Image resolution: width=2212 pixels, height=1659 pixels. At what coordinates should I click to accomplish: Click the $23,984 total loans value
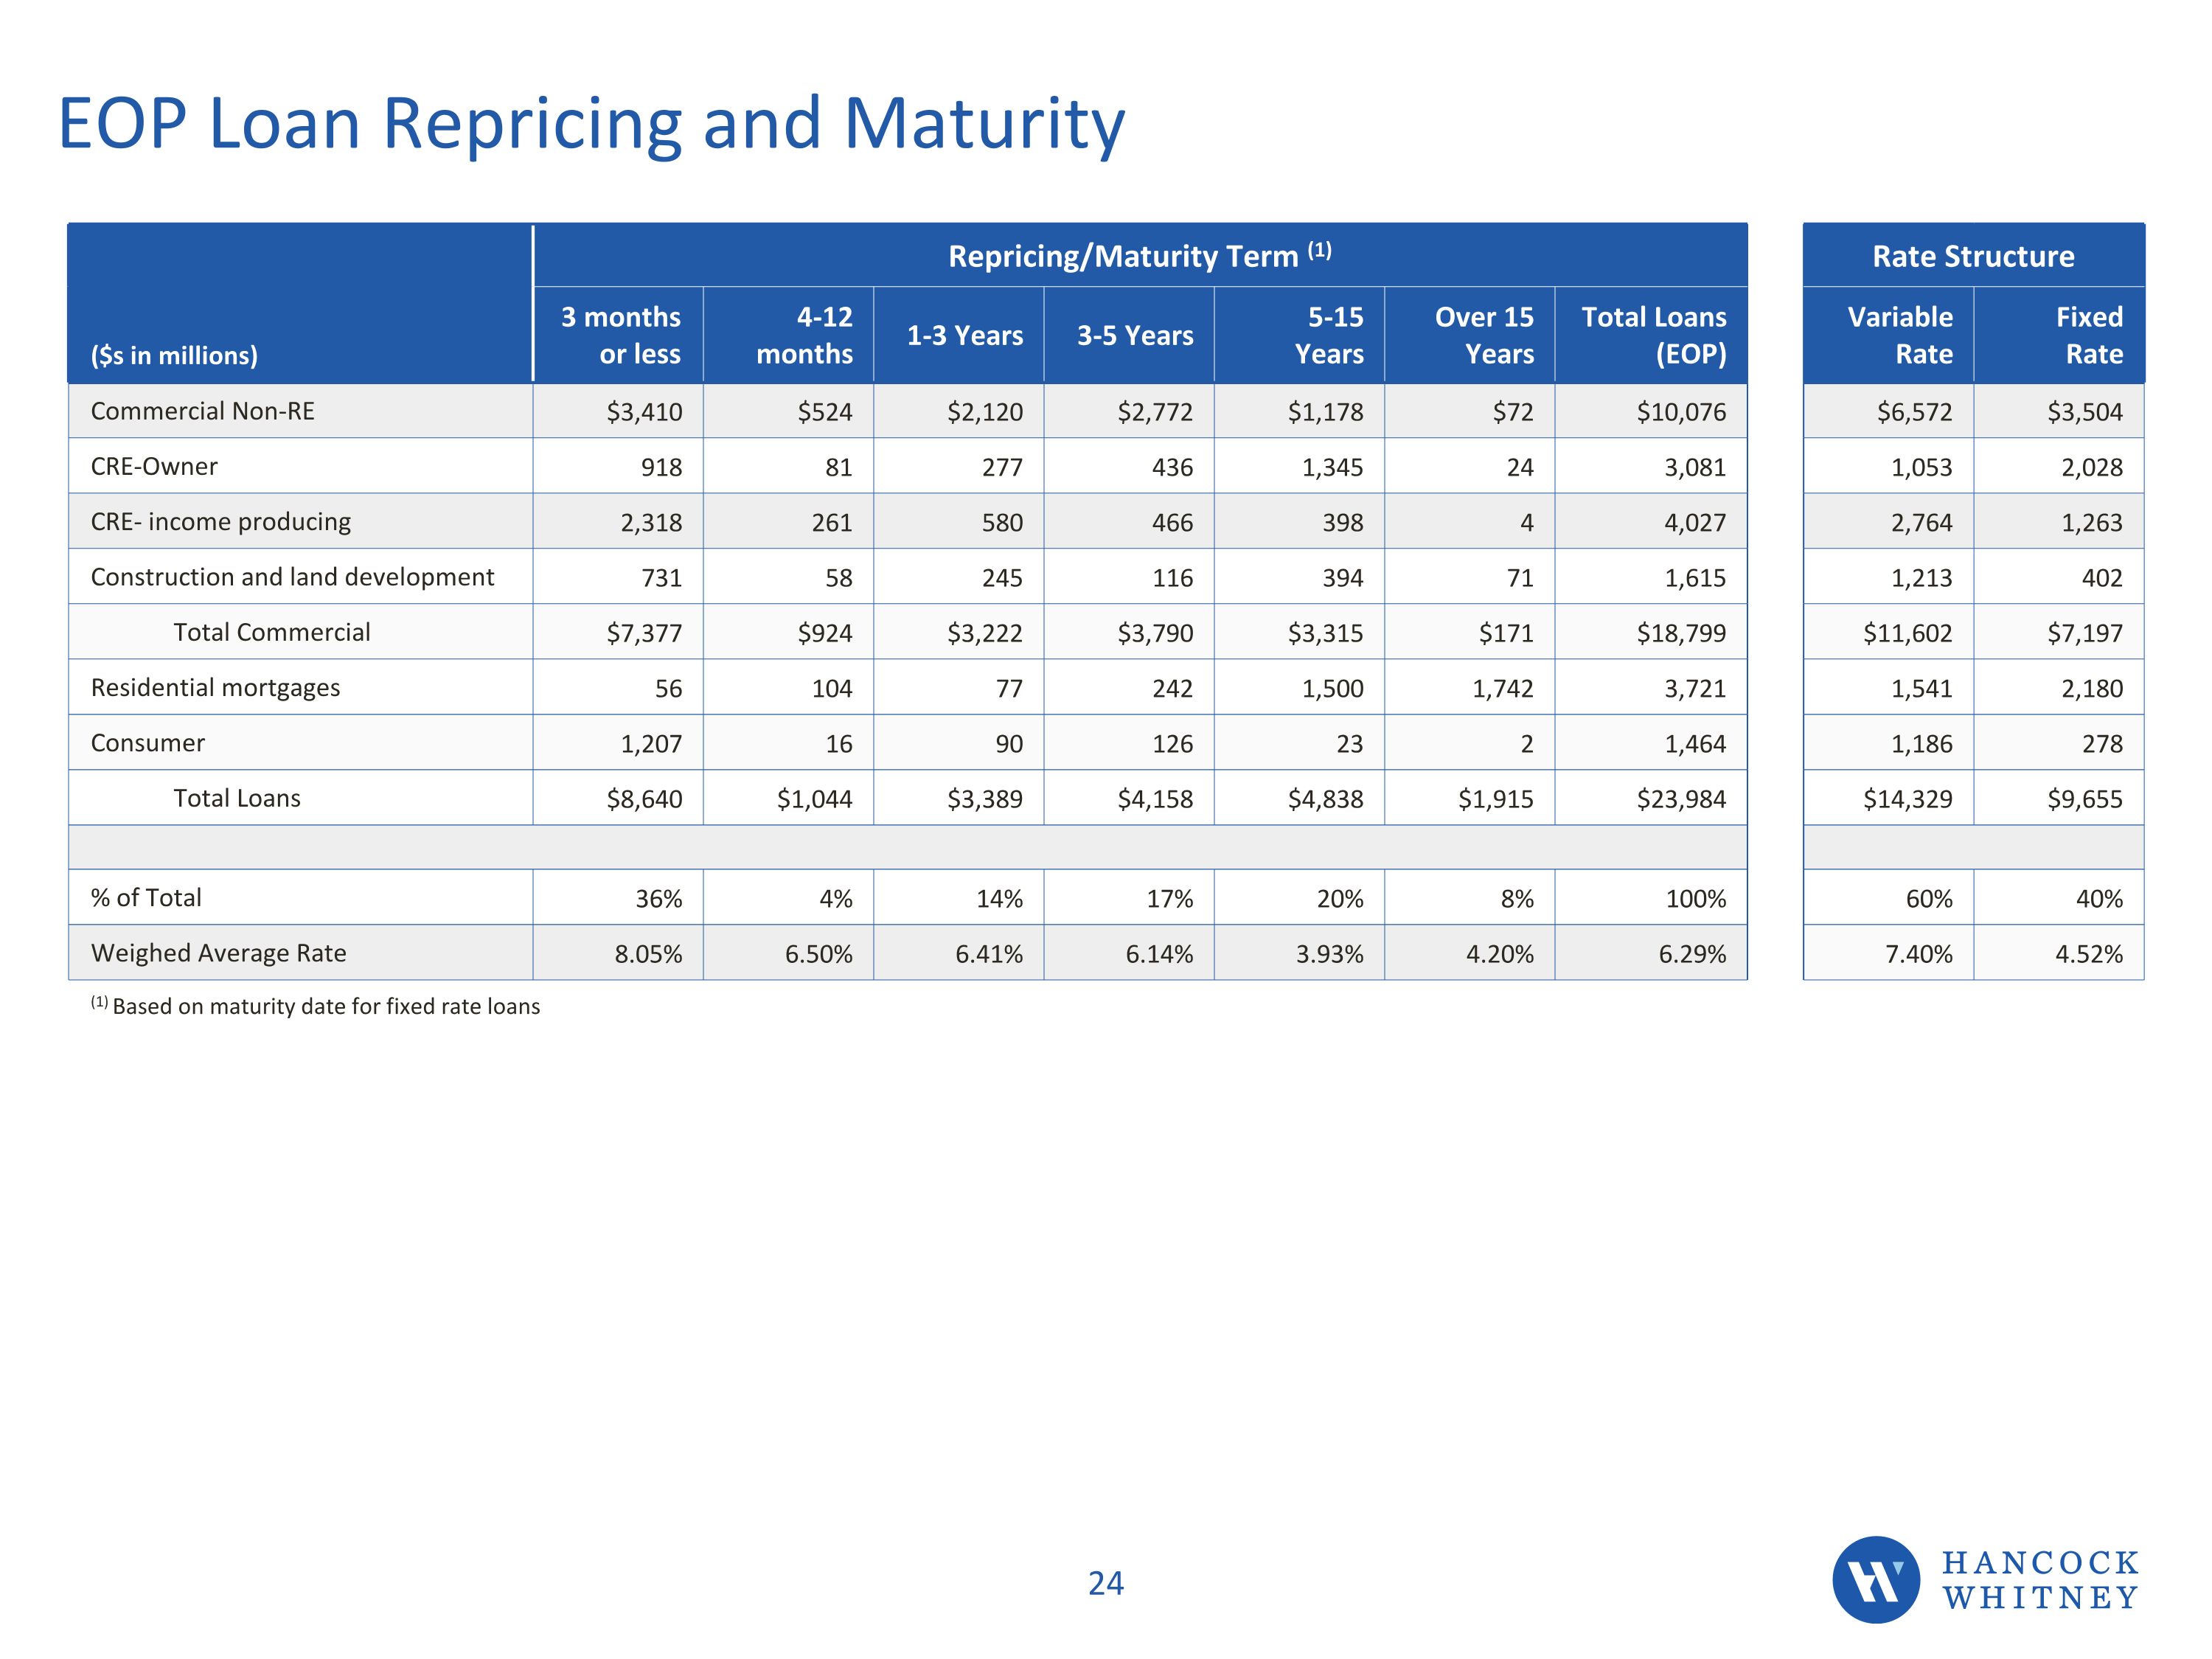(1681, 799)
